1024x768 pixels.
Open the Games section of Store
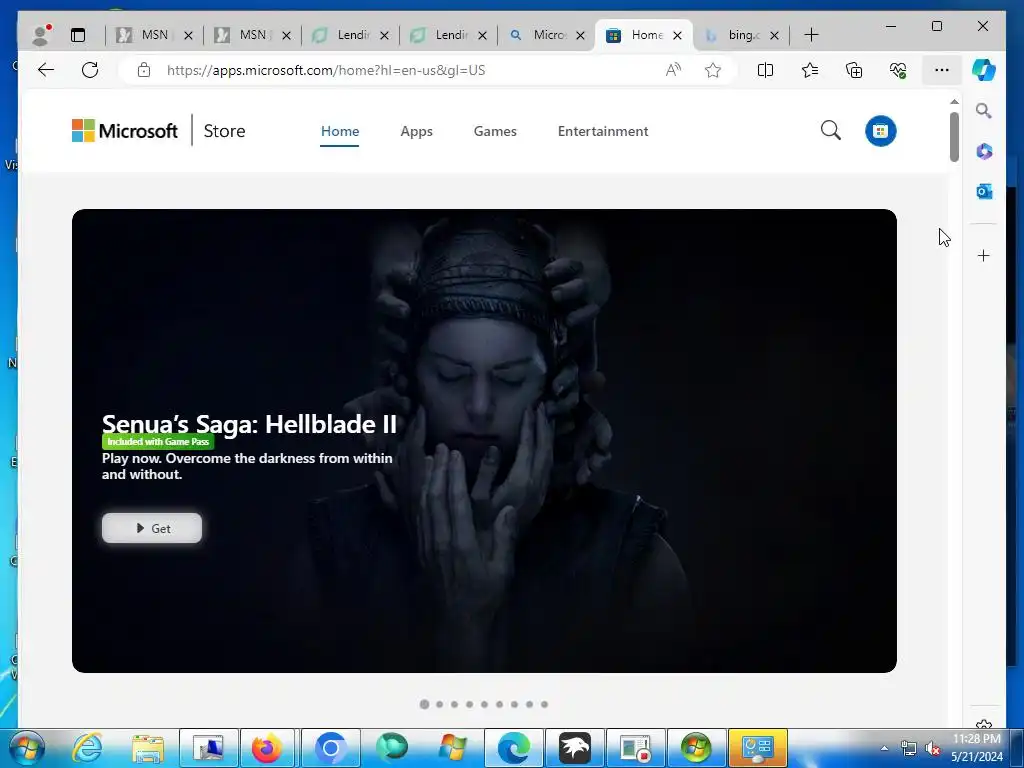(495, 131)
